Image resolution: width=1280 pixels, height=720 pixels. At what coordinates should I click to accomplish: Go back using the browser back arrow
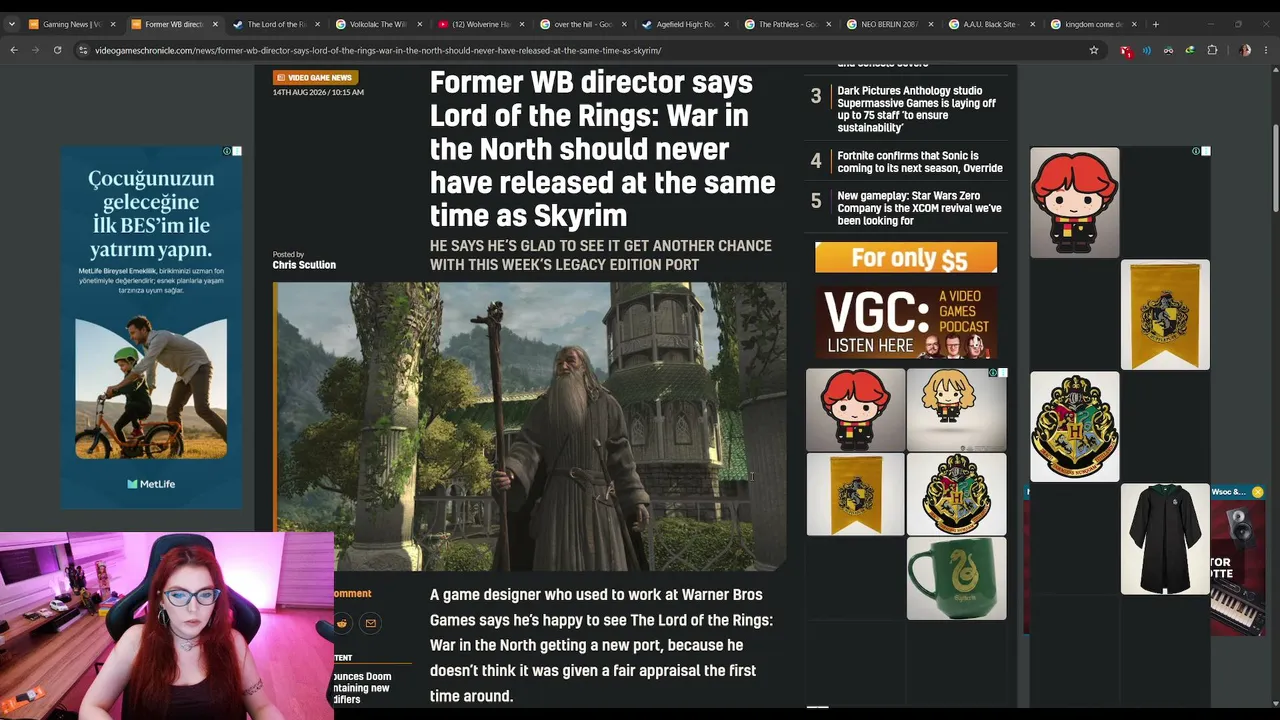tap(14, 50)
